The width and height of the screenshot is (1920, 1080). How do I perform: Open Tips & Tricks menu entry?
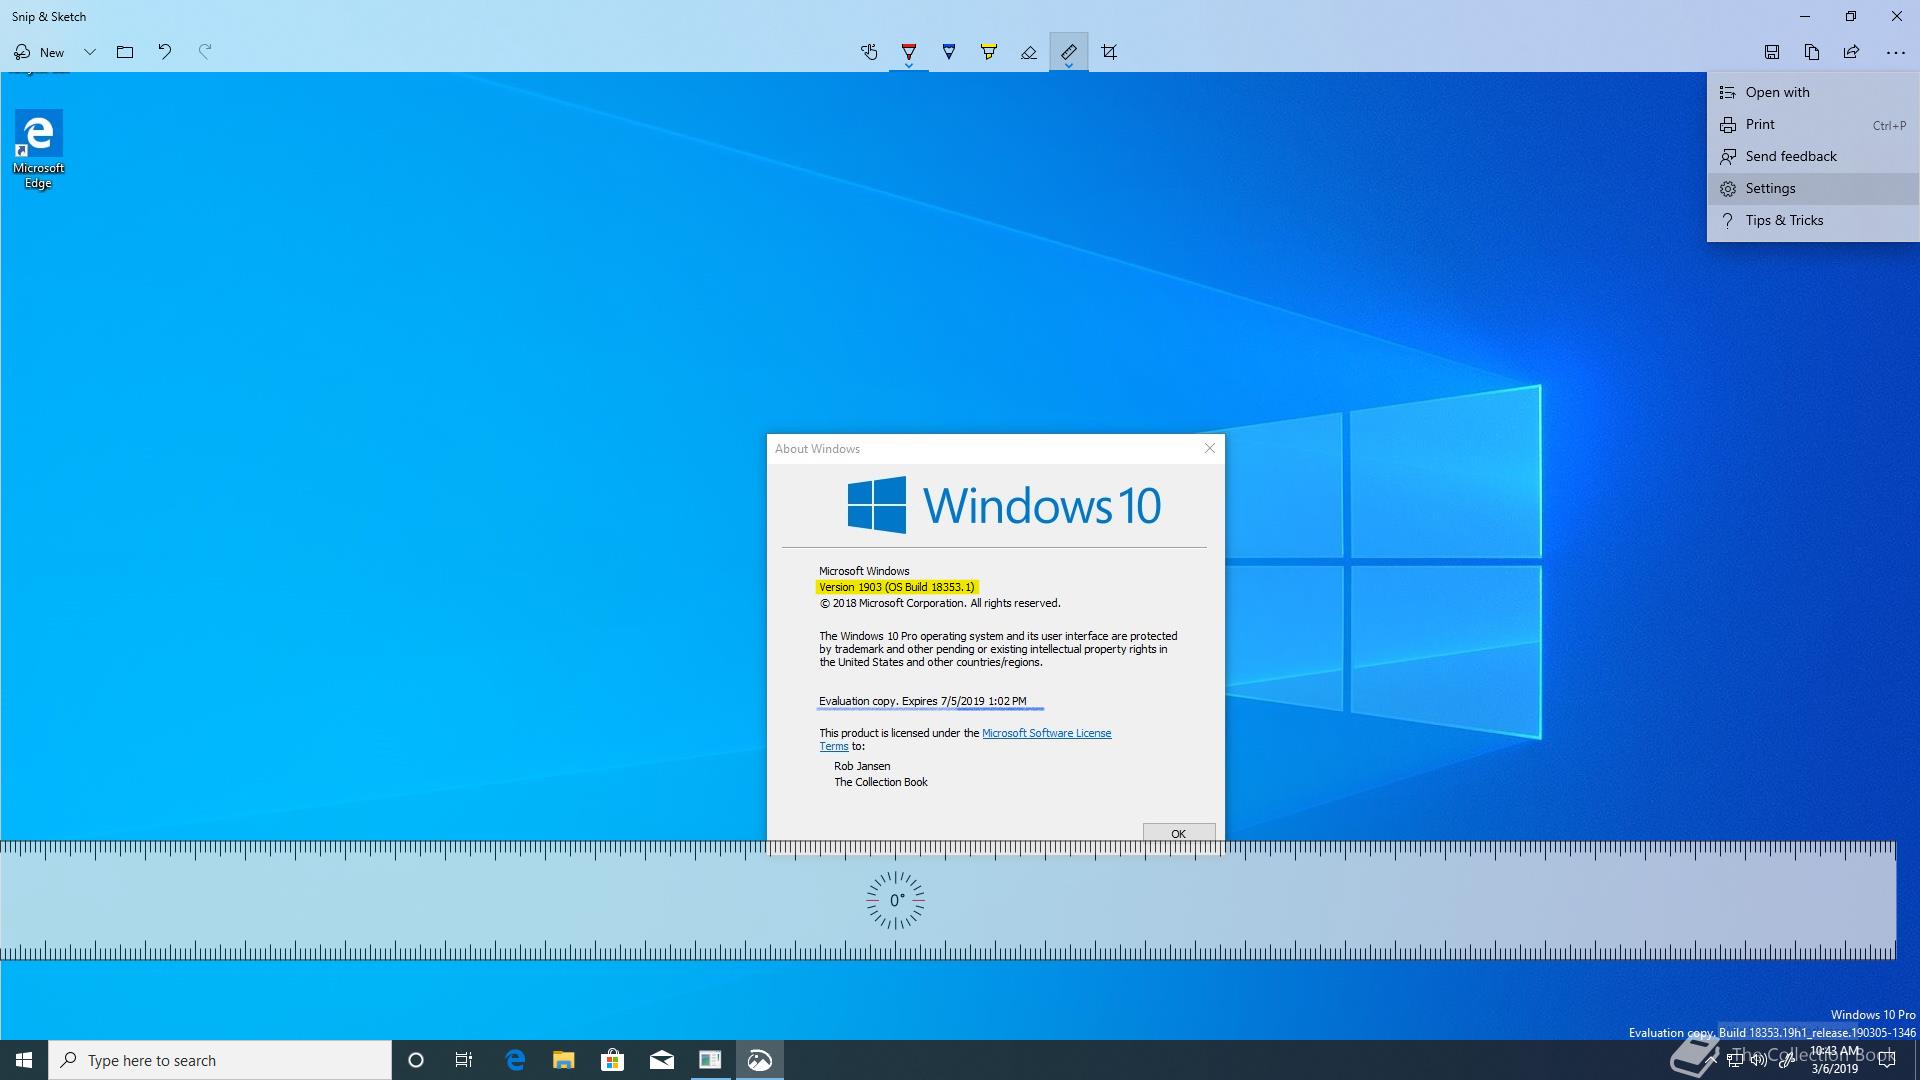click(1813, 220)
